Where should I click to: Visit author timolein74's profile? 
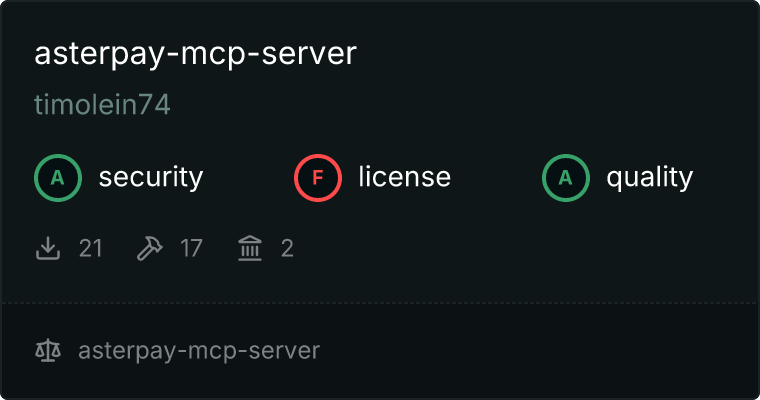coord(102,104)
